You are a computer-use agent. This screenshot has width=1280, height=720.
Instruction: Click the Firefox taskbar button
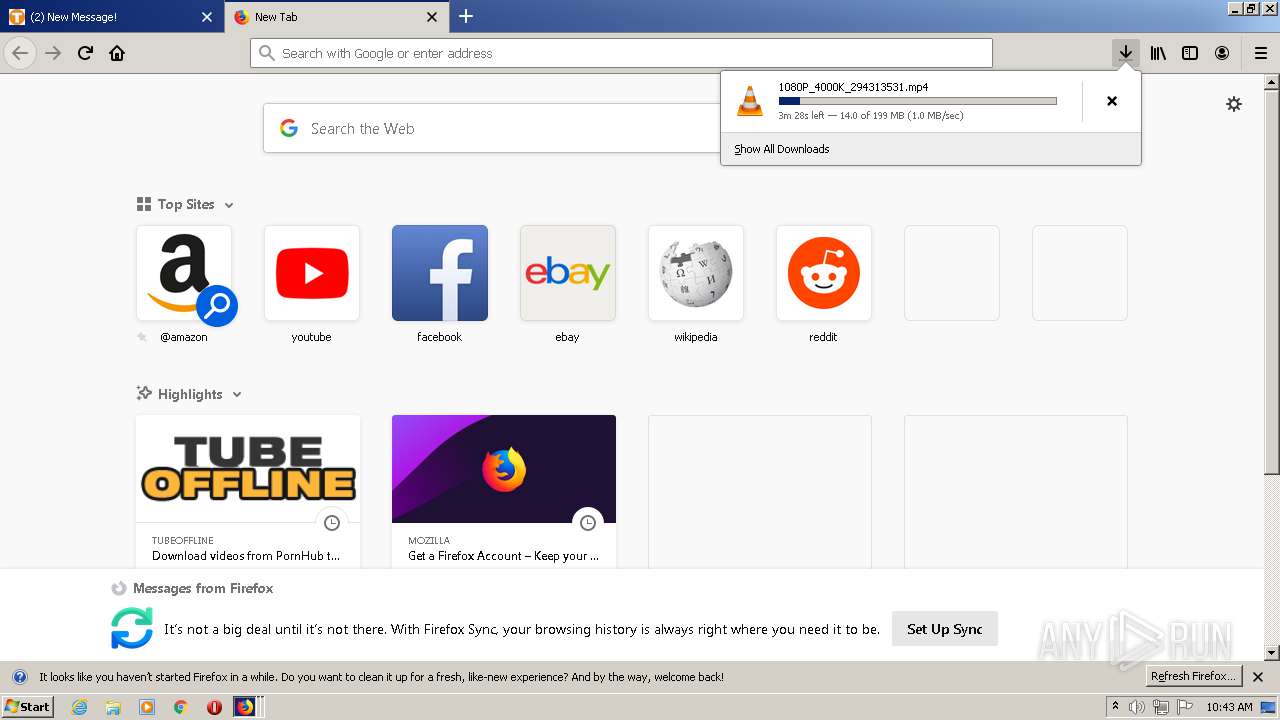245,707
